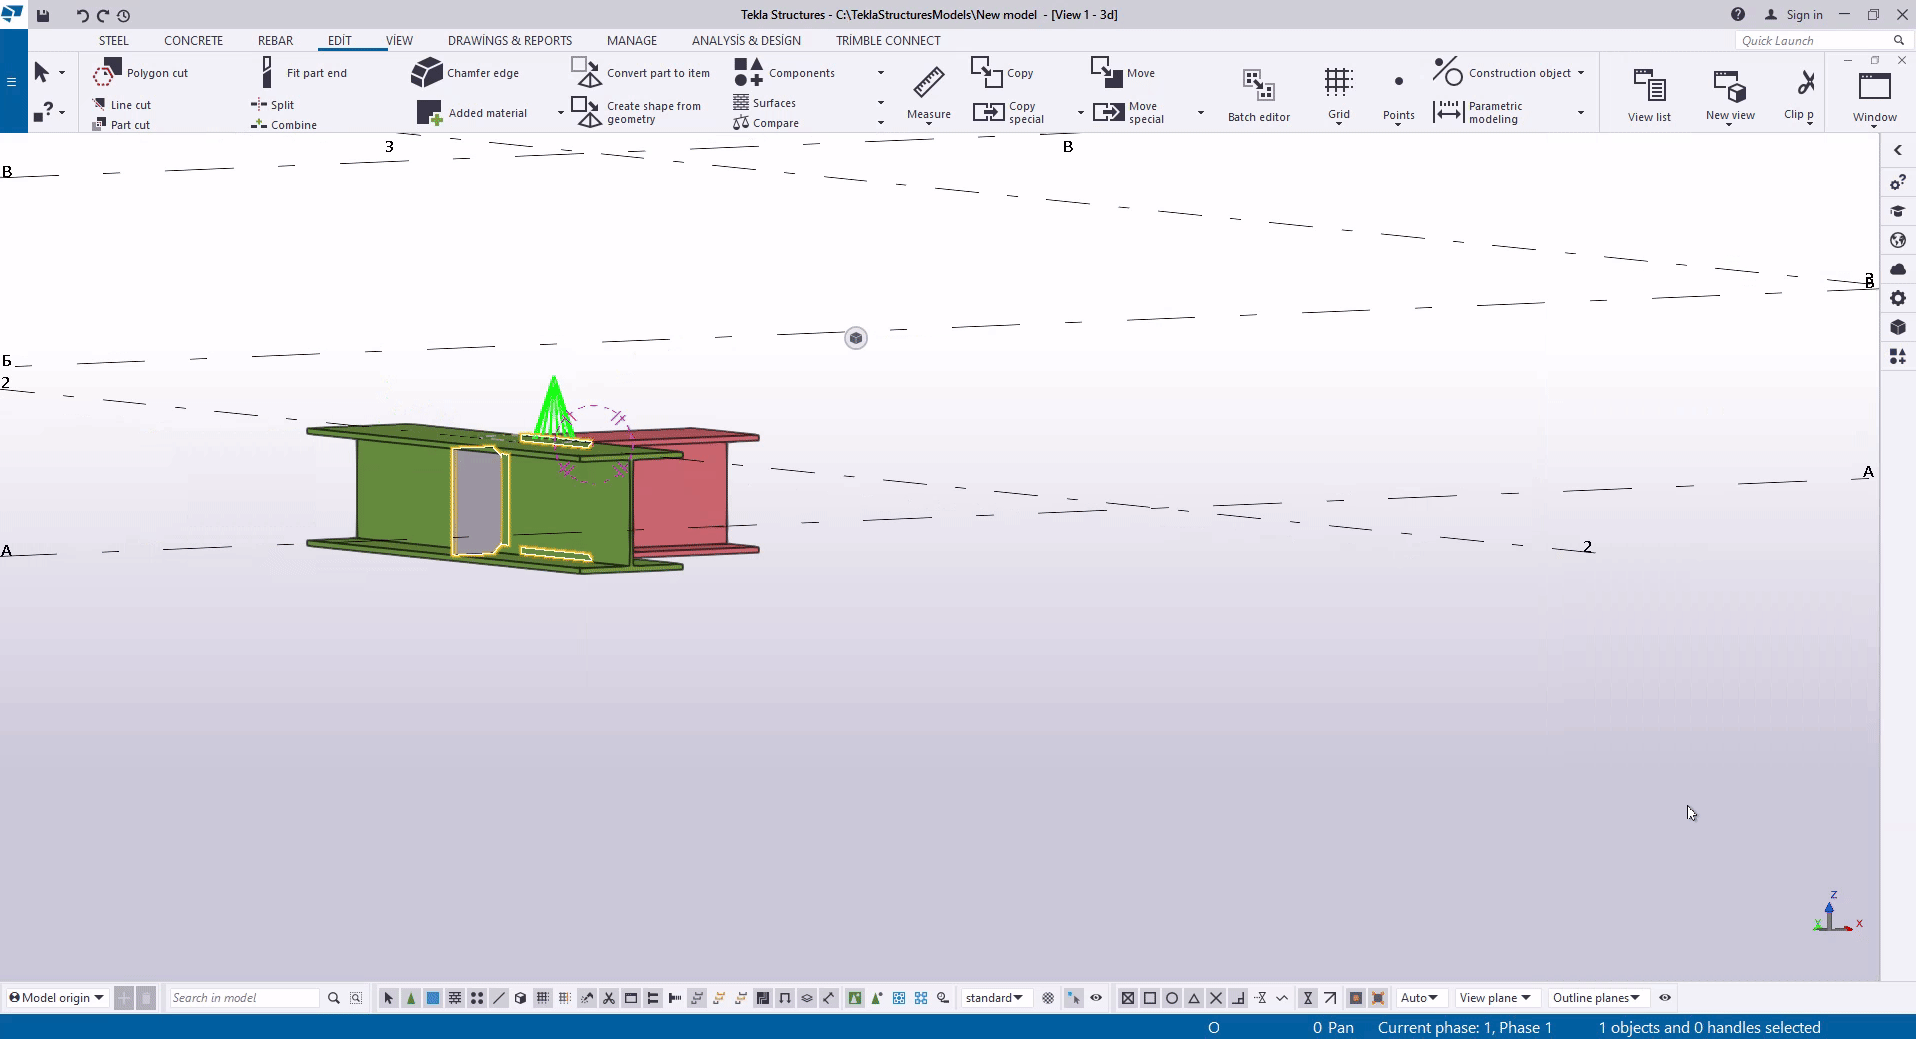Toggle snap to end points square
Screen dimensions: 1916x1039
(x=1150, y=998)
